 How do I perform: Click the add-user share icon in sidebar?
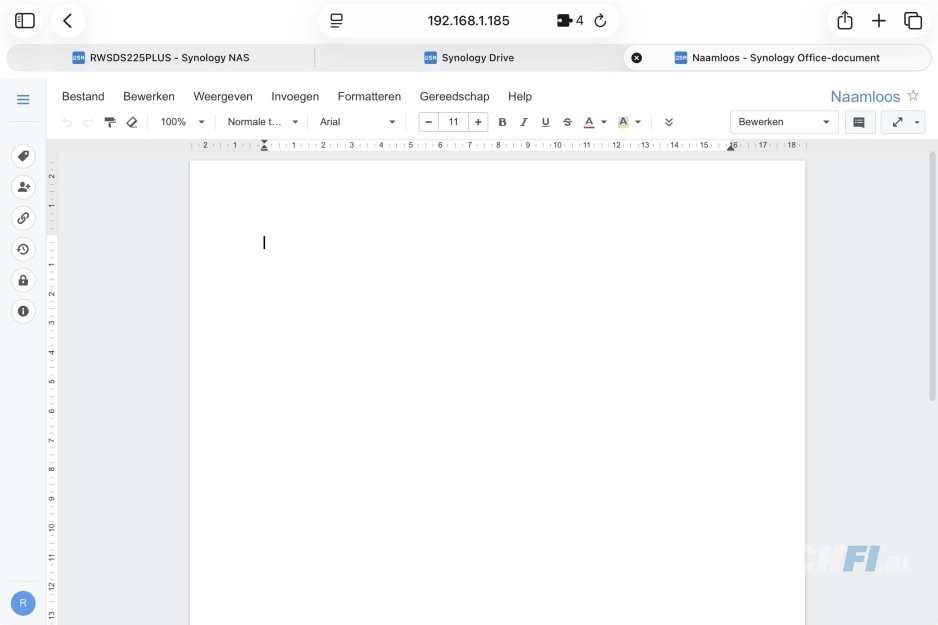pos(23,187)
